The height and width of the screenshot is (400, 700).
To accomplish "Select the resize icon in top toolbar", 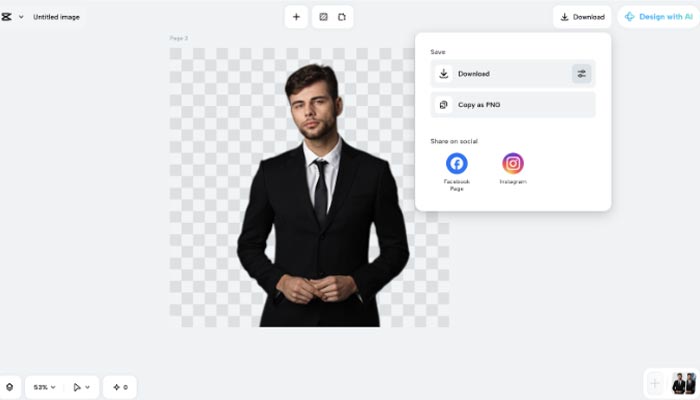I will point(342,17).
